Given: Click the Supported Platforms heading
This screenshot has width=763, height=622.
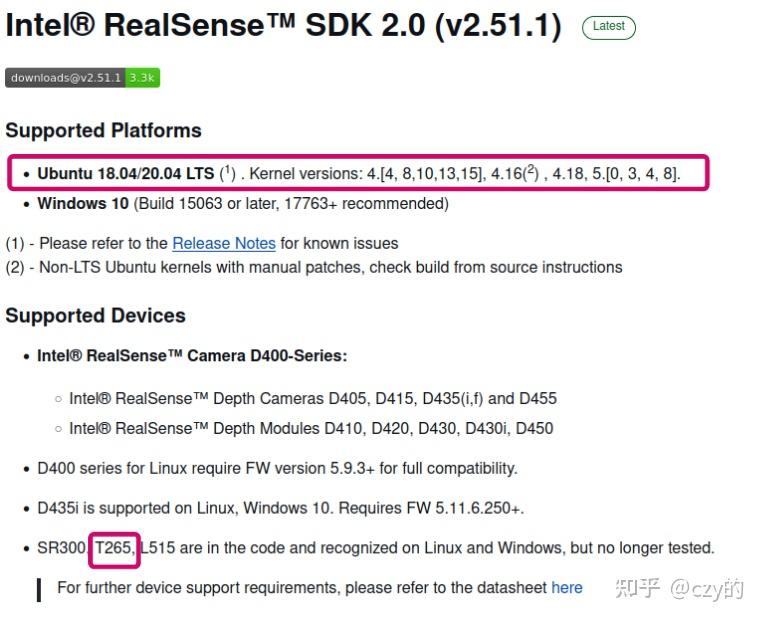Looking at the screenshot, I should (103, 130).
